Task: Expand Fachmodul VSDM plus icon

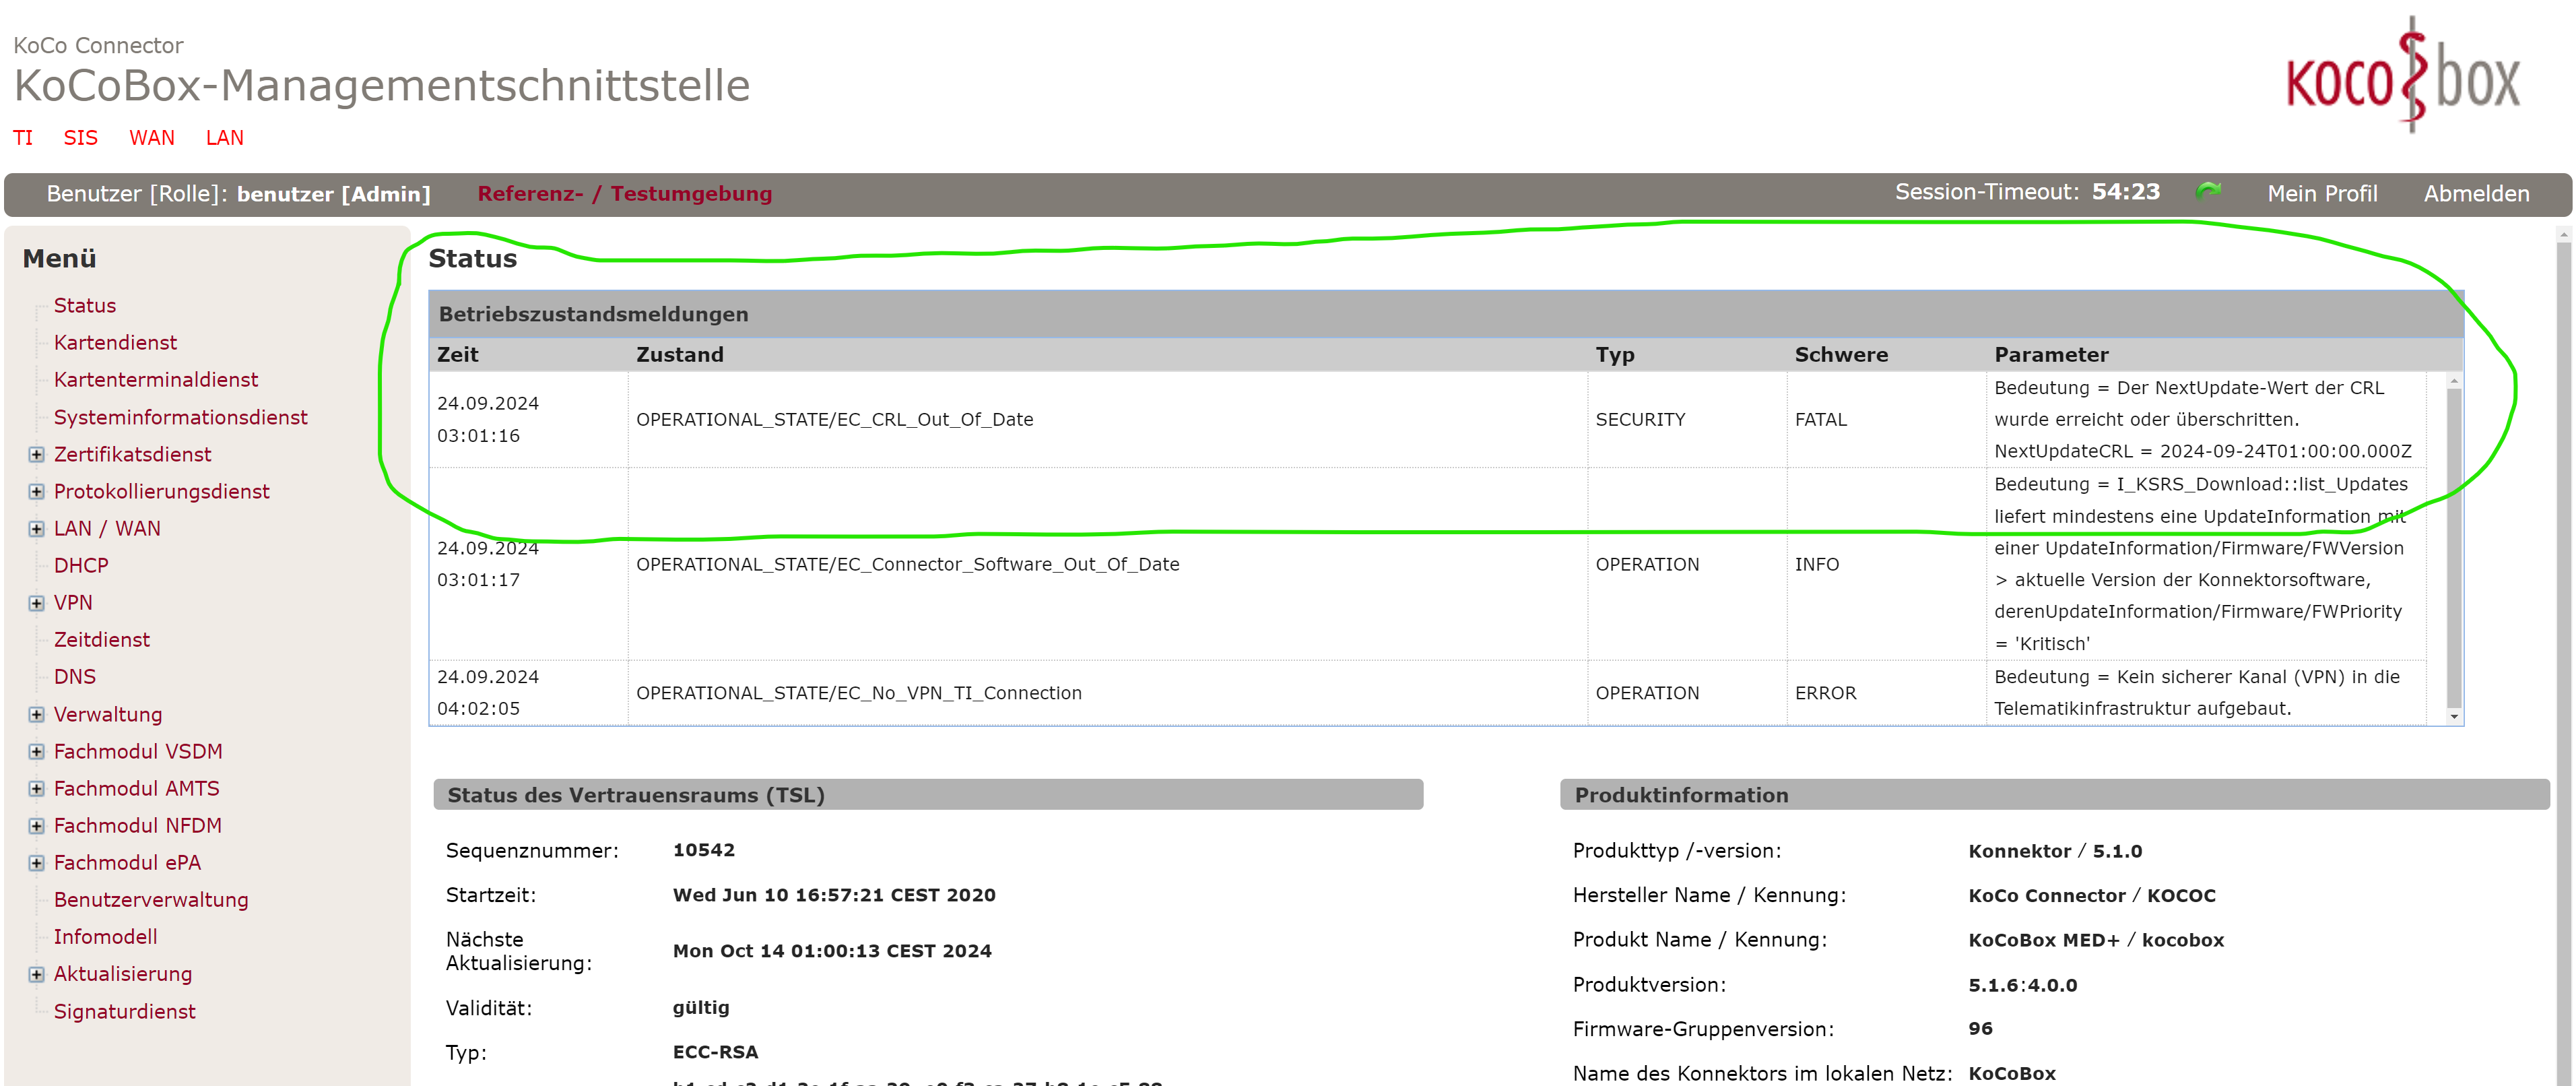Action: [36, 752]
